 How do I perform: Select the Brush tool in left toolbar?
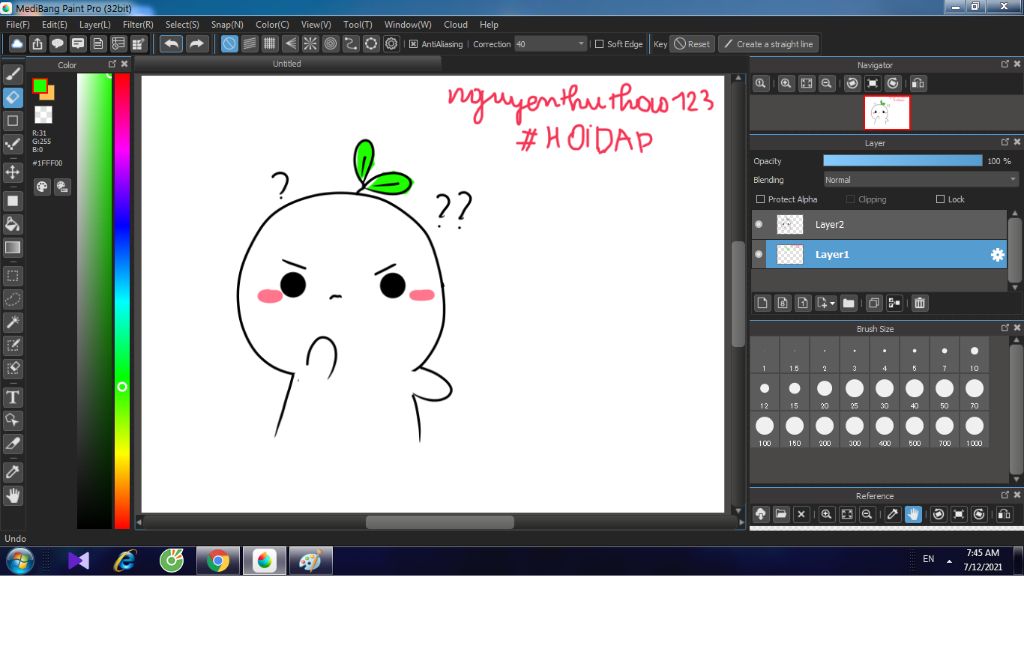tap(12, 74)
